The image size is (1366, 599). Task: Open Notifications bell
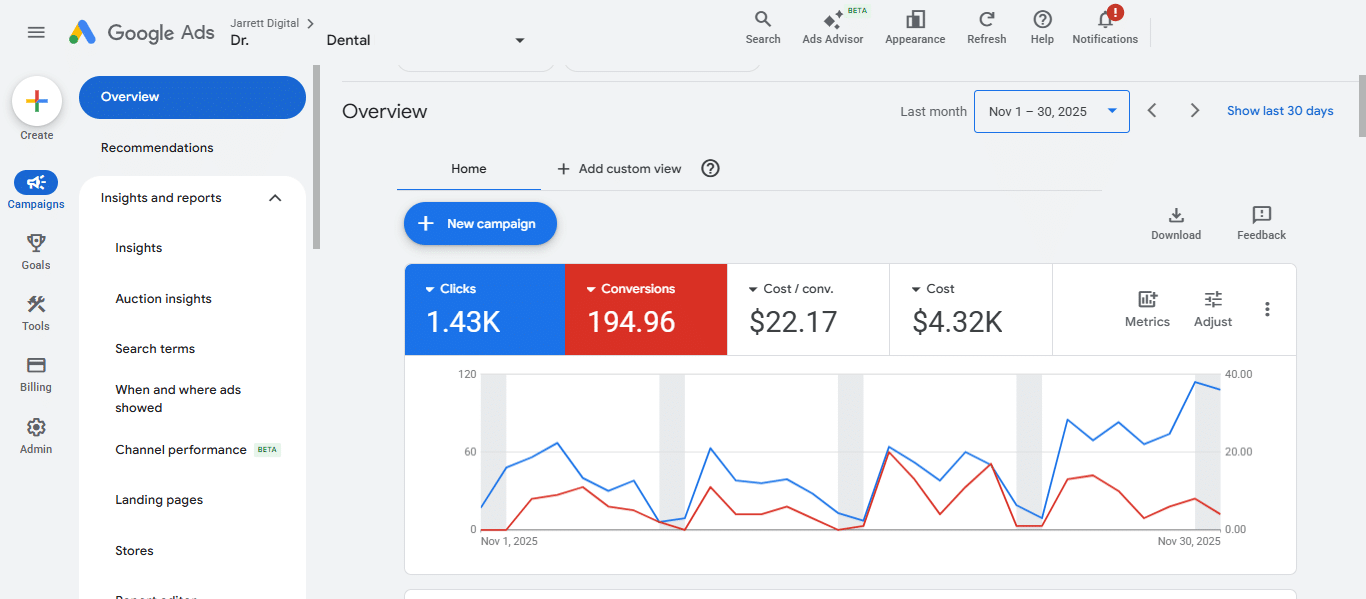click(1105, 20)
